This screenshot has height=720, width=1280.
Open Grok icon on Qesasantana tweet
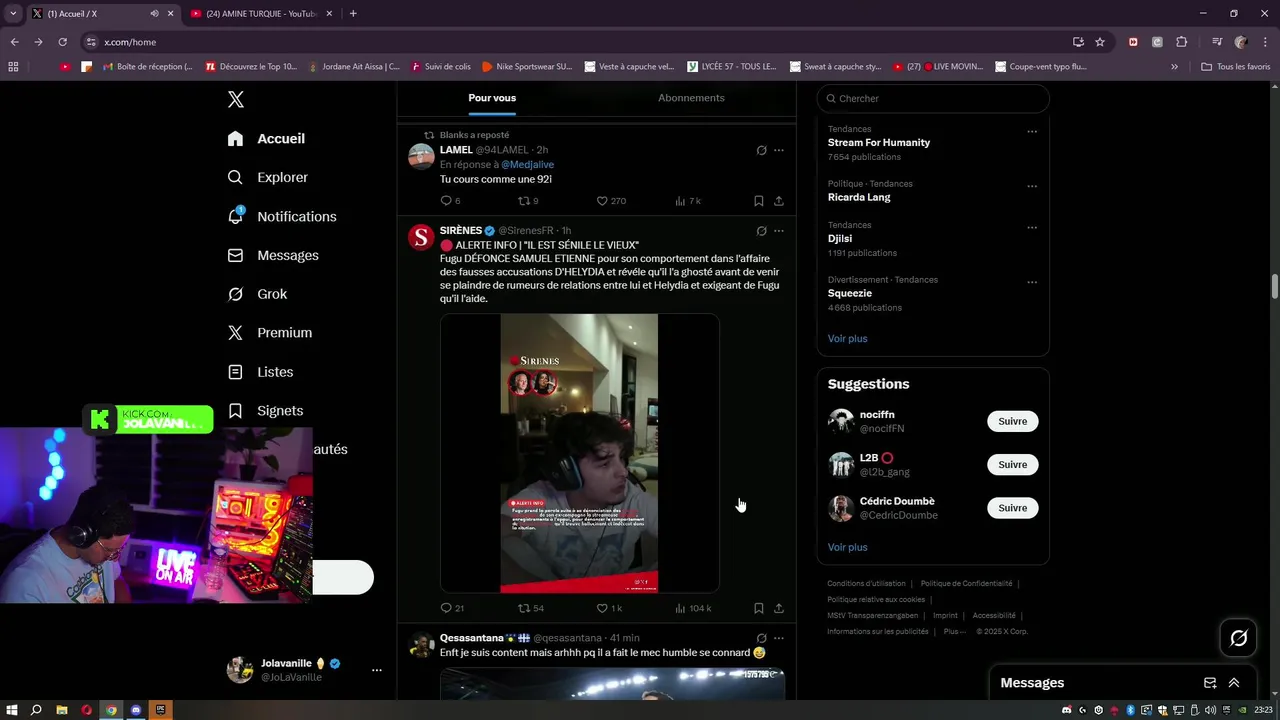761,638
